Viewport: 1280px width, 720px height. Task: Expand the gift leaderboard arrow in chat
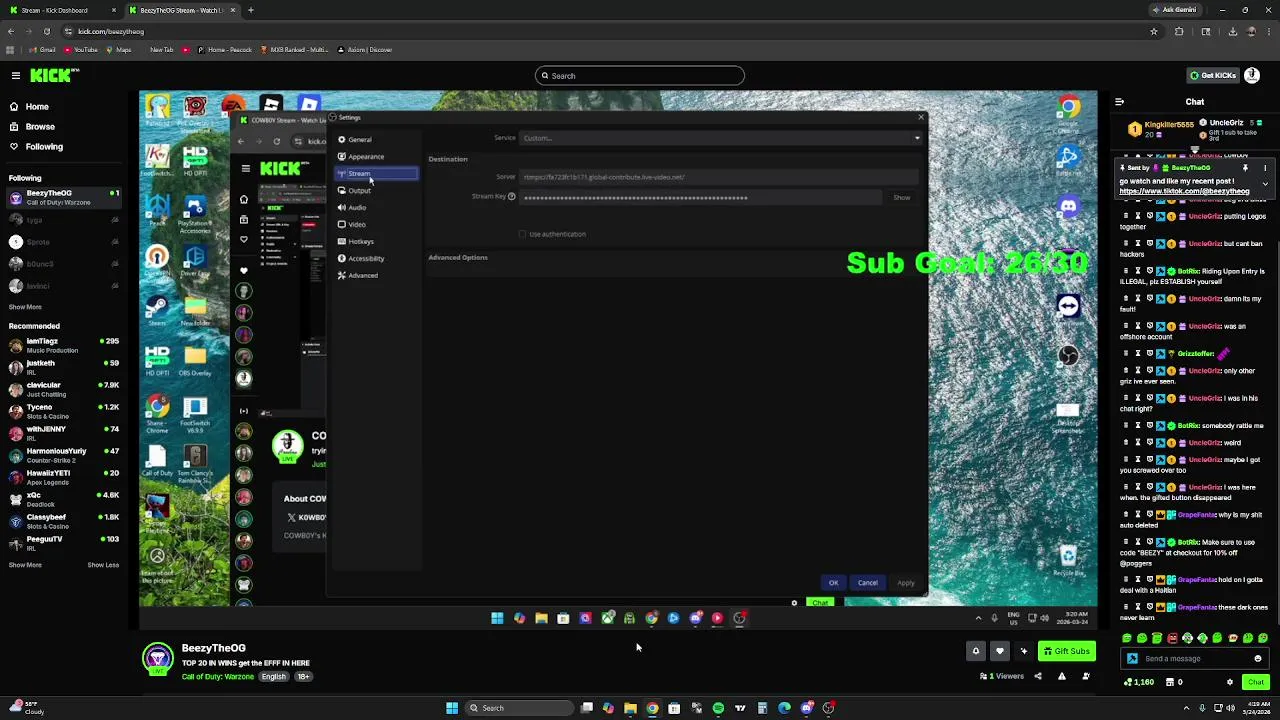[1194, 150]
